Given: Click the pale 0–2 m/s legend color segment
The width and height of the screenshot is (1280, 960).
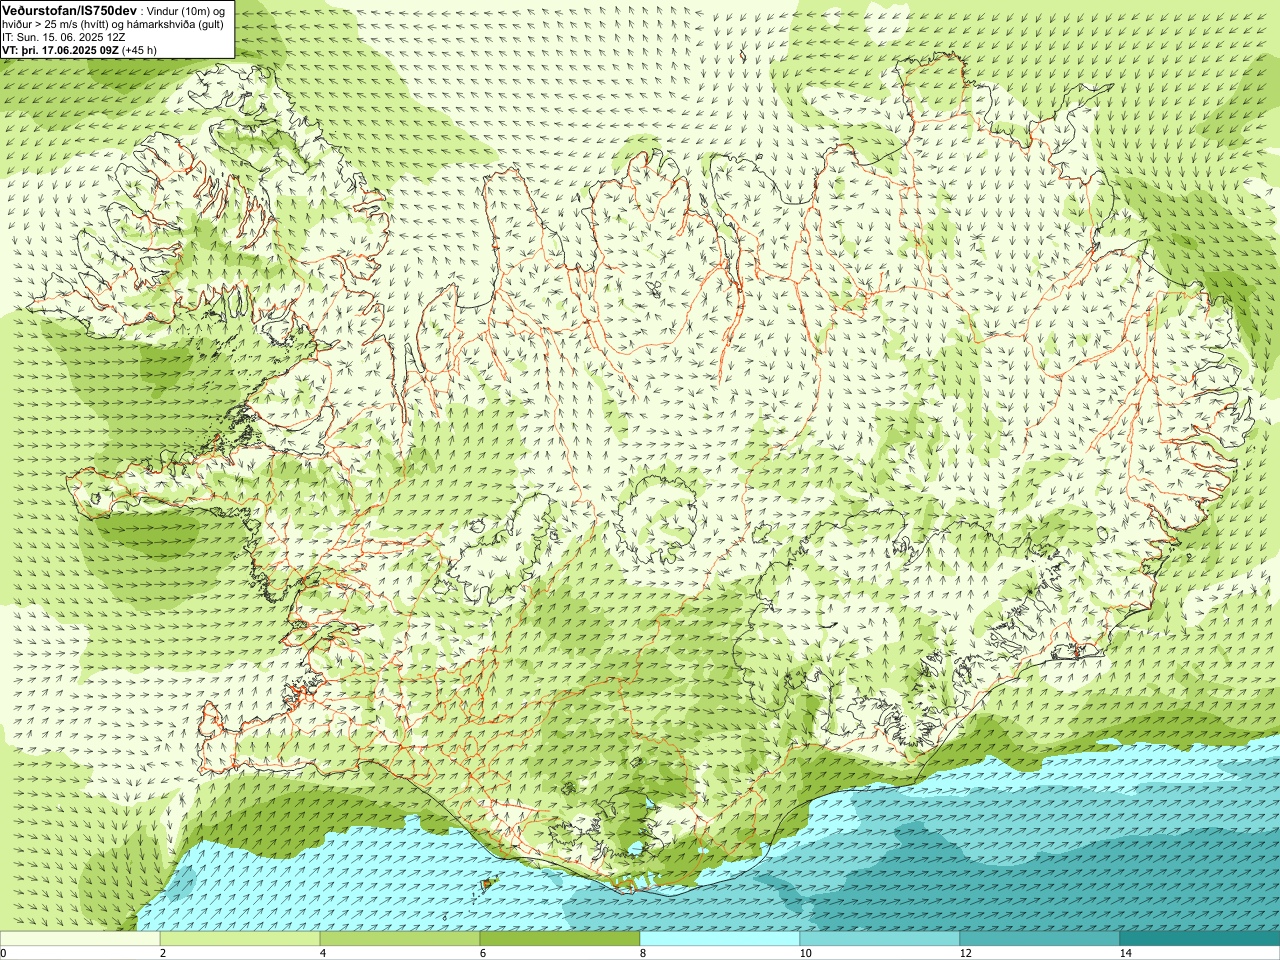Looking at the screenshot, I should pyautogui.click(x=80, y=939).
